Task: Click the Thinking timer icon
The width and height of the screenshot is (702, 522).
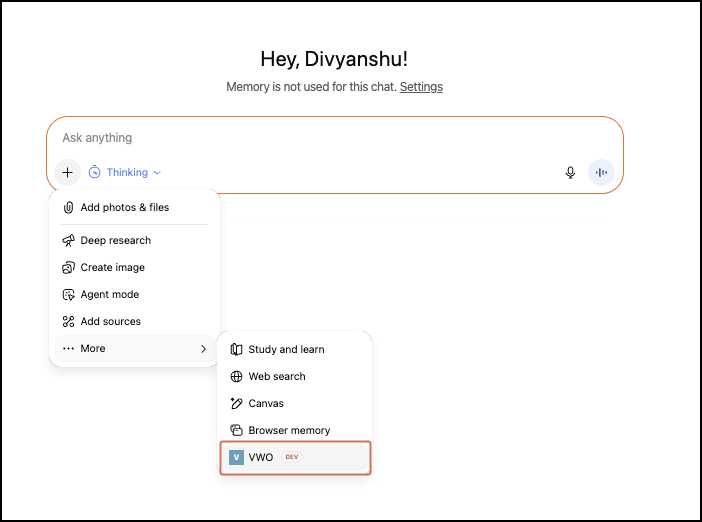Action: click(x=94, y=172)
